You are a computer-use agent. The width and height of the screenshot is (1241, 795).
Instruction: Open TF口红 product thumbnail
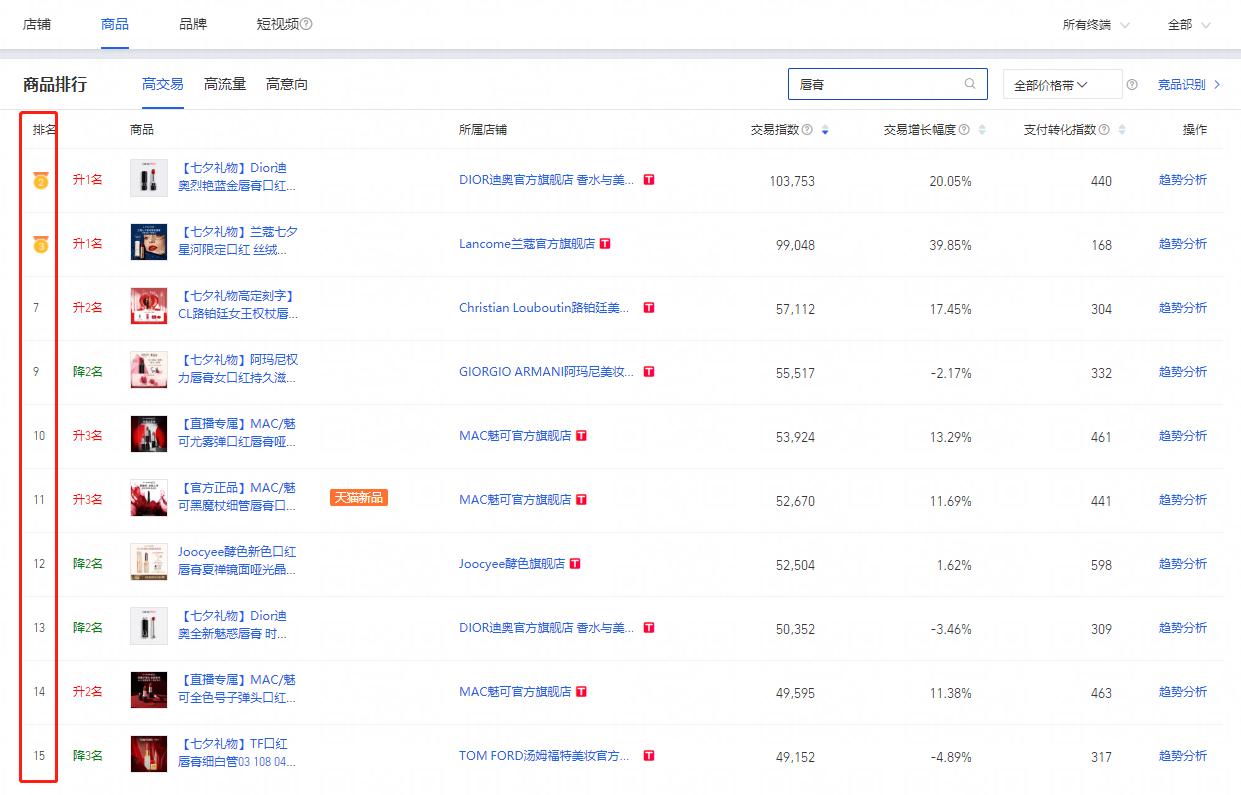[149, 754]
